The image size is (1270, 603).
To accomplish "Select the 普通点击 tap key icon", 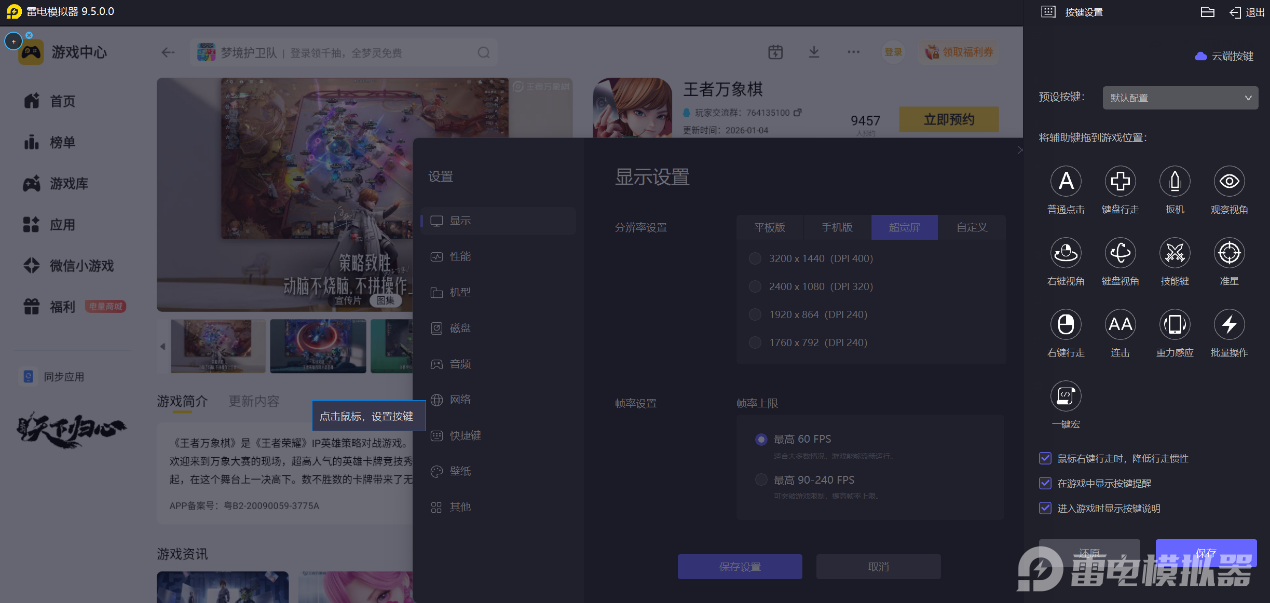I will 1066,181.
